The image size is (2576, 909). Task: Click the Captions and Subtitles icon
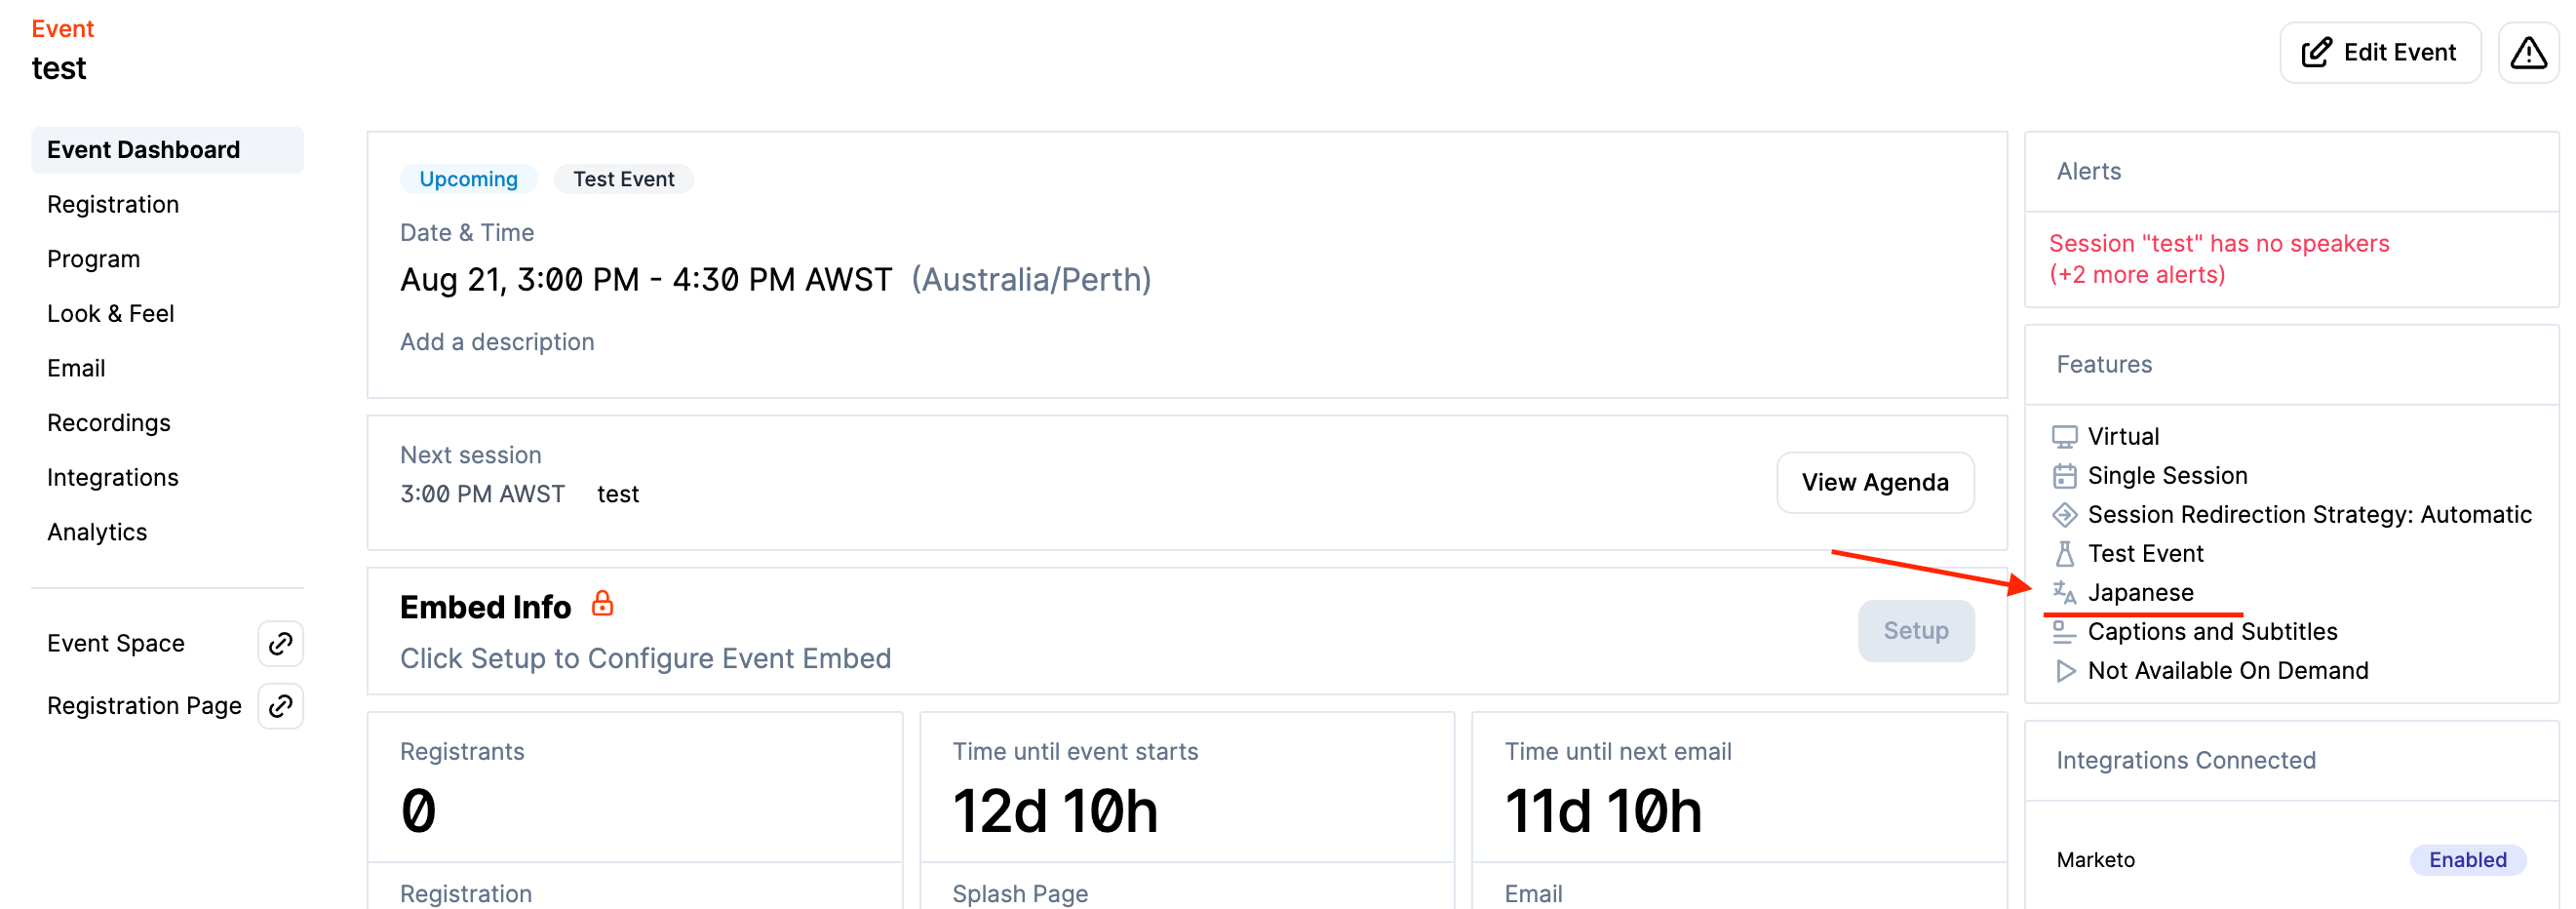point(2064,632)
